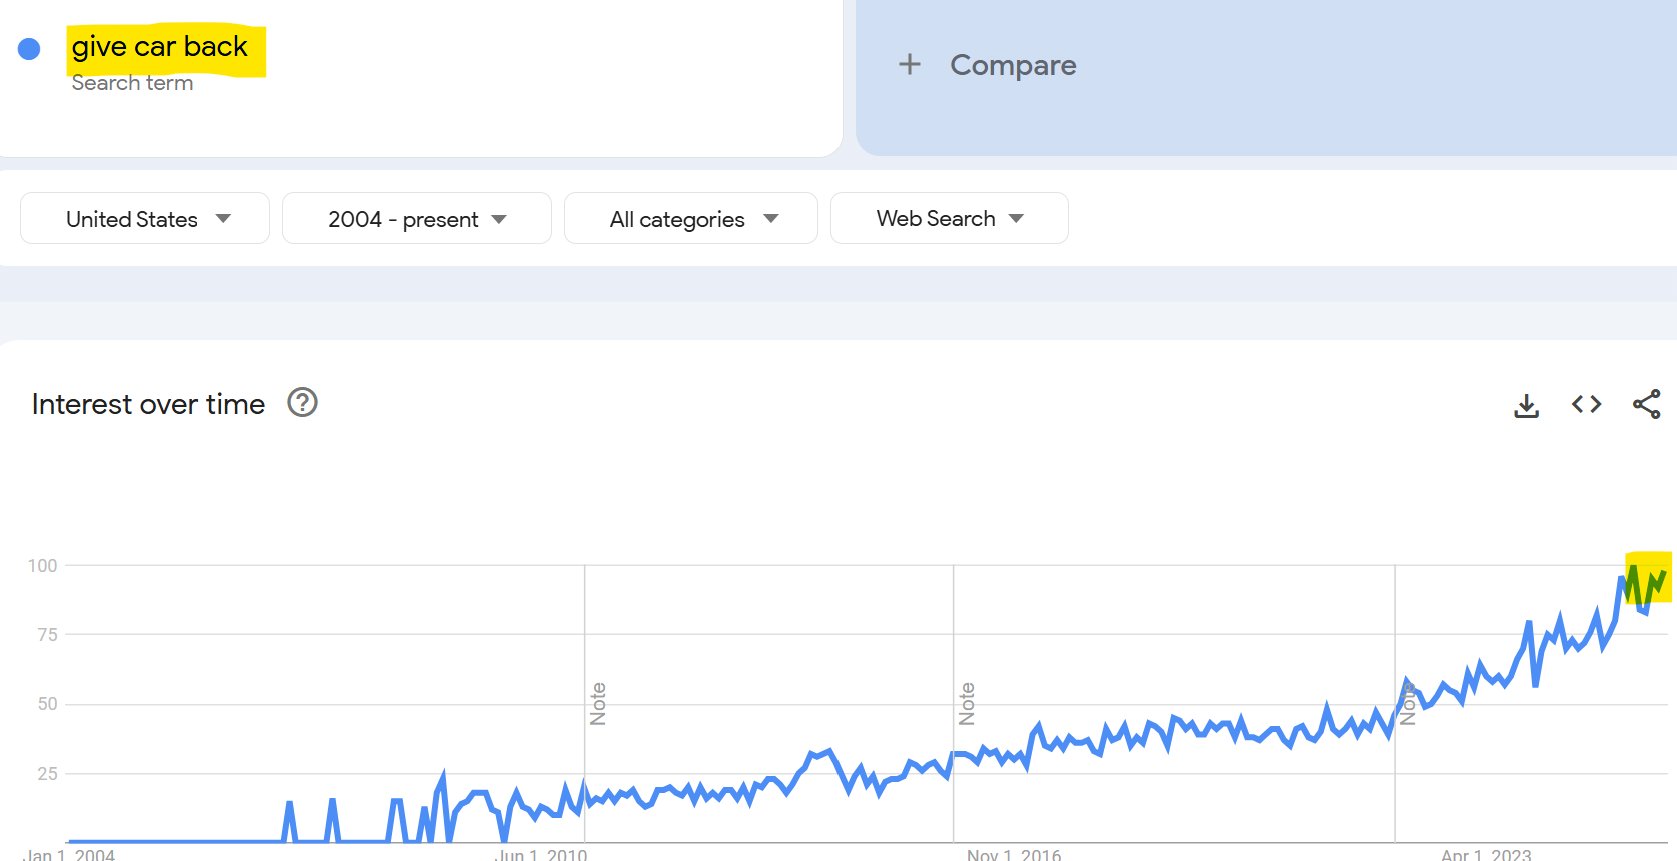This screenshot has width=1677, height=861.
Task: Add a term via Compare
Action: point(1013,65)
